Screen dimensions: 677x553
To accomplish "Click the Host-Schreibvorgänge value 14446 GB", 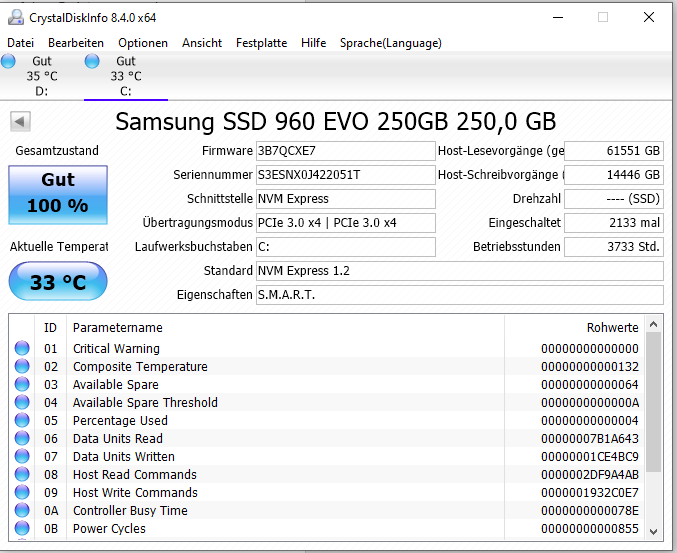I will (x=614, y=175).
